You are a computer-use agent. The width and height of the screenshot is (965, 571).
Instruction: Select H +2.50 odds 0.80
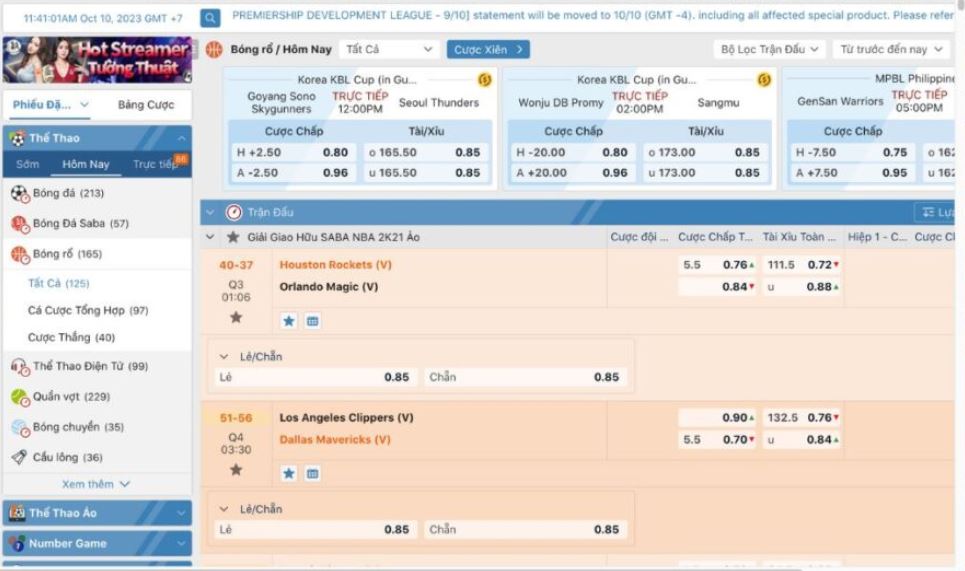pos(292,153)
